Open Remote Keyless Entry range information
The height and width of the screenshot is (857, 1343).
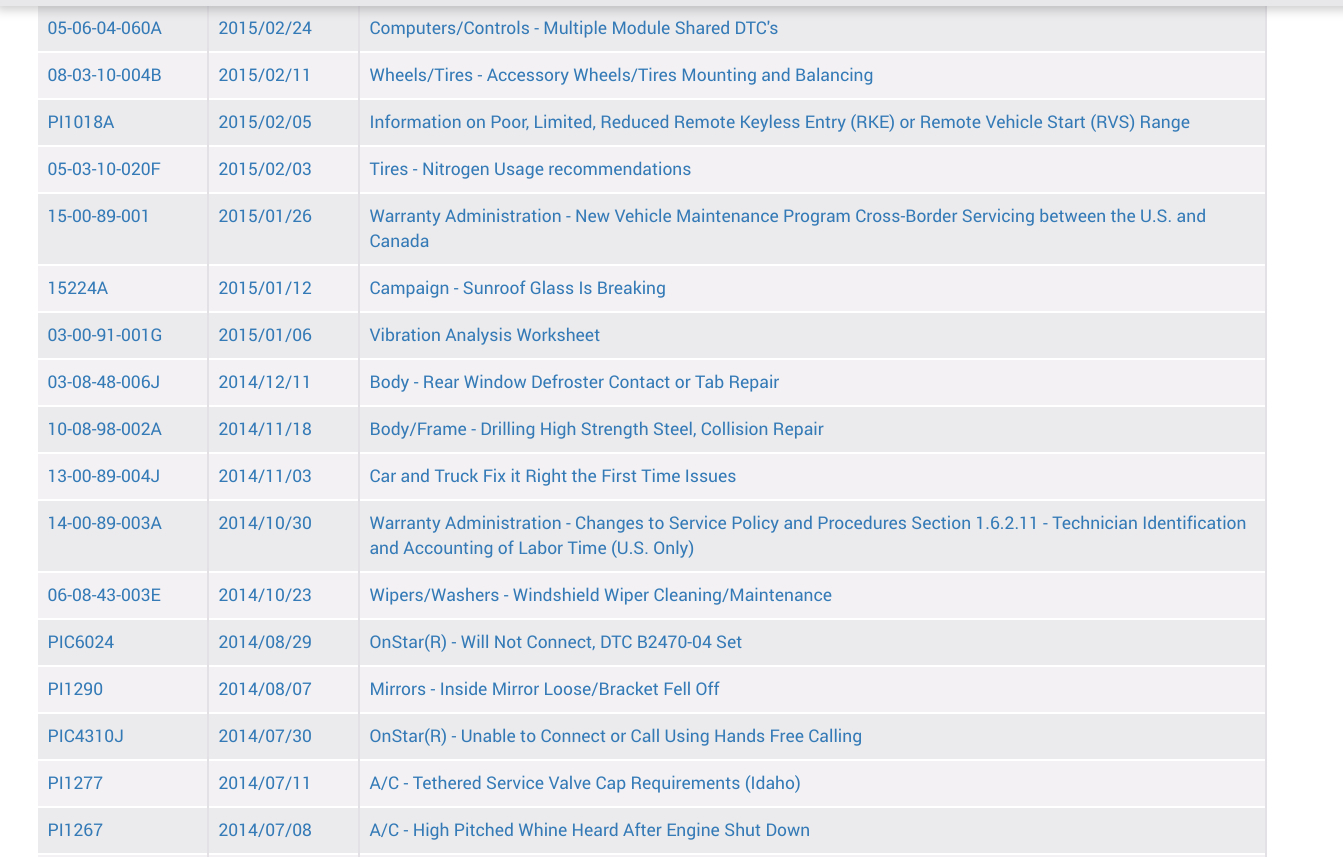pyautogui.click(x=780, y=122)
